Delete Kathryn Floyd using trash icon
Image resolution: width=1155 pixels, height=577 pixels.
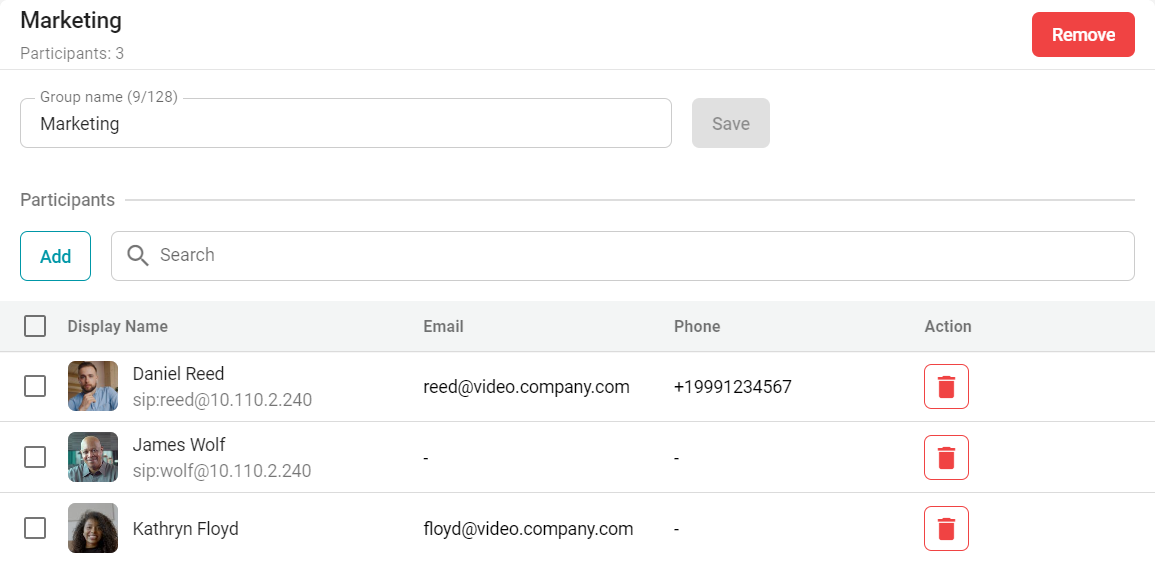(946, 528)
